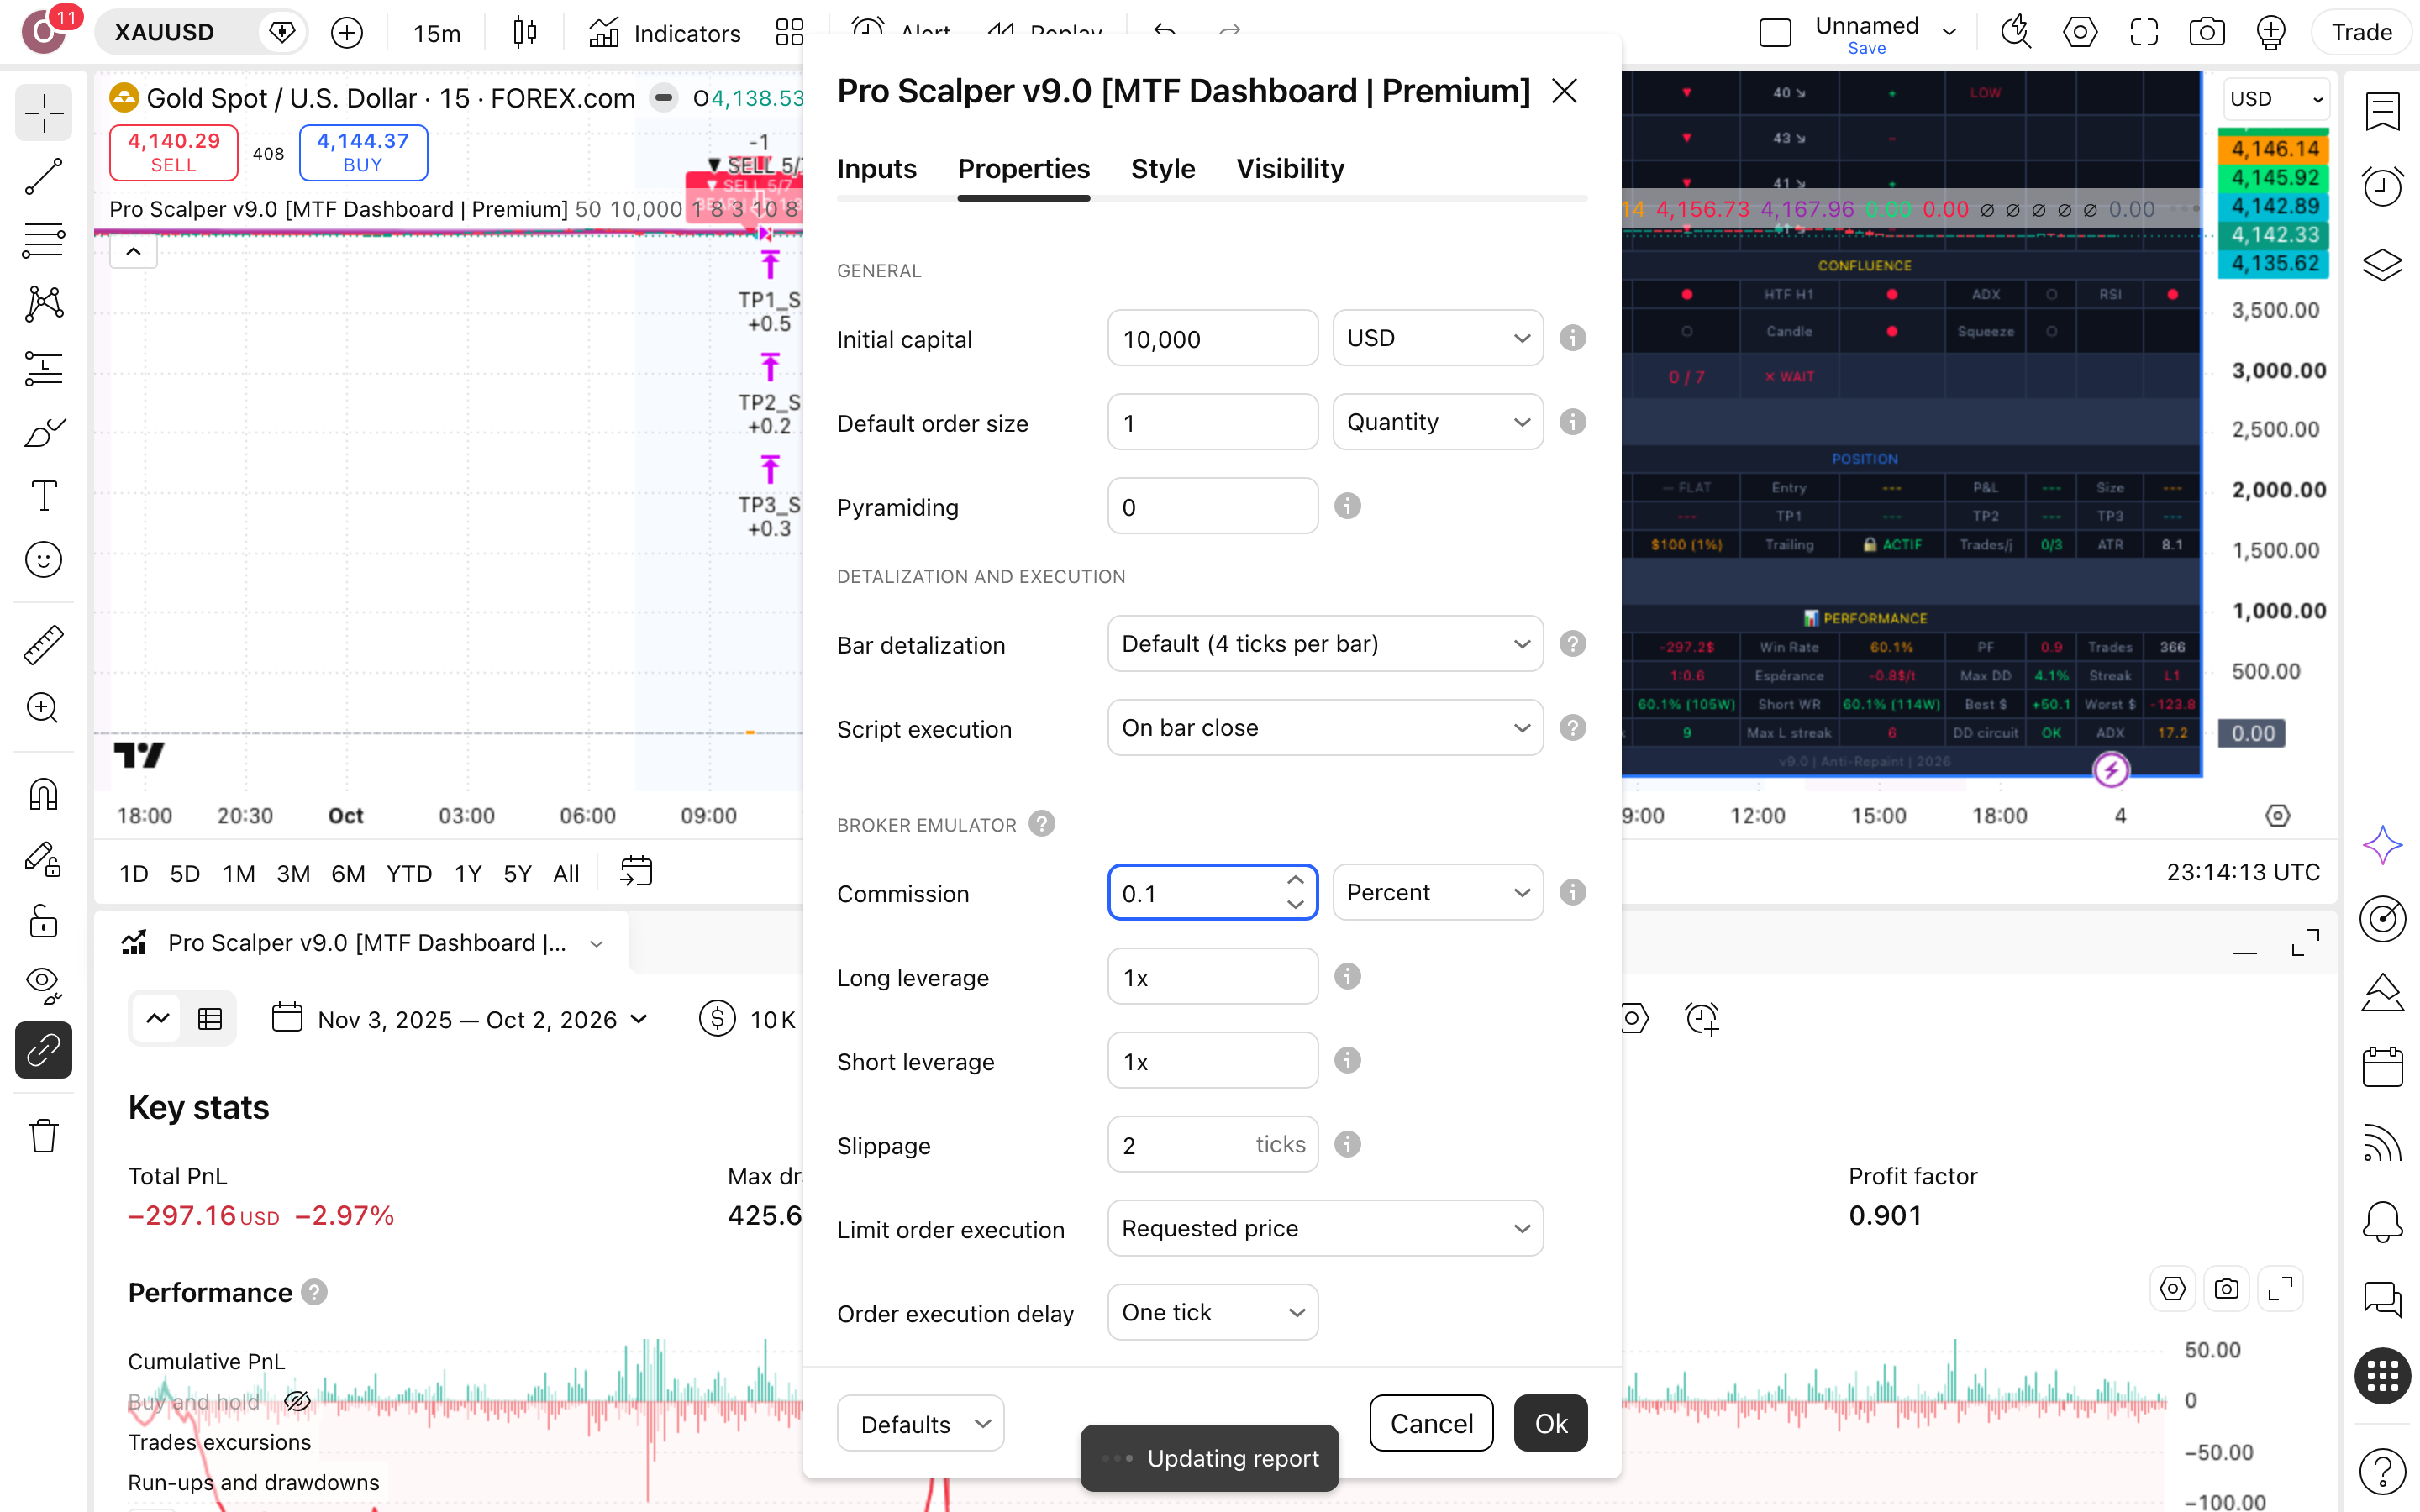
Task: Increase Commission value with up stepper
Action: [1295, 880]
